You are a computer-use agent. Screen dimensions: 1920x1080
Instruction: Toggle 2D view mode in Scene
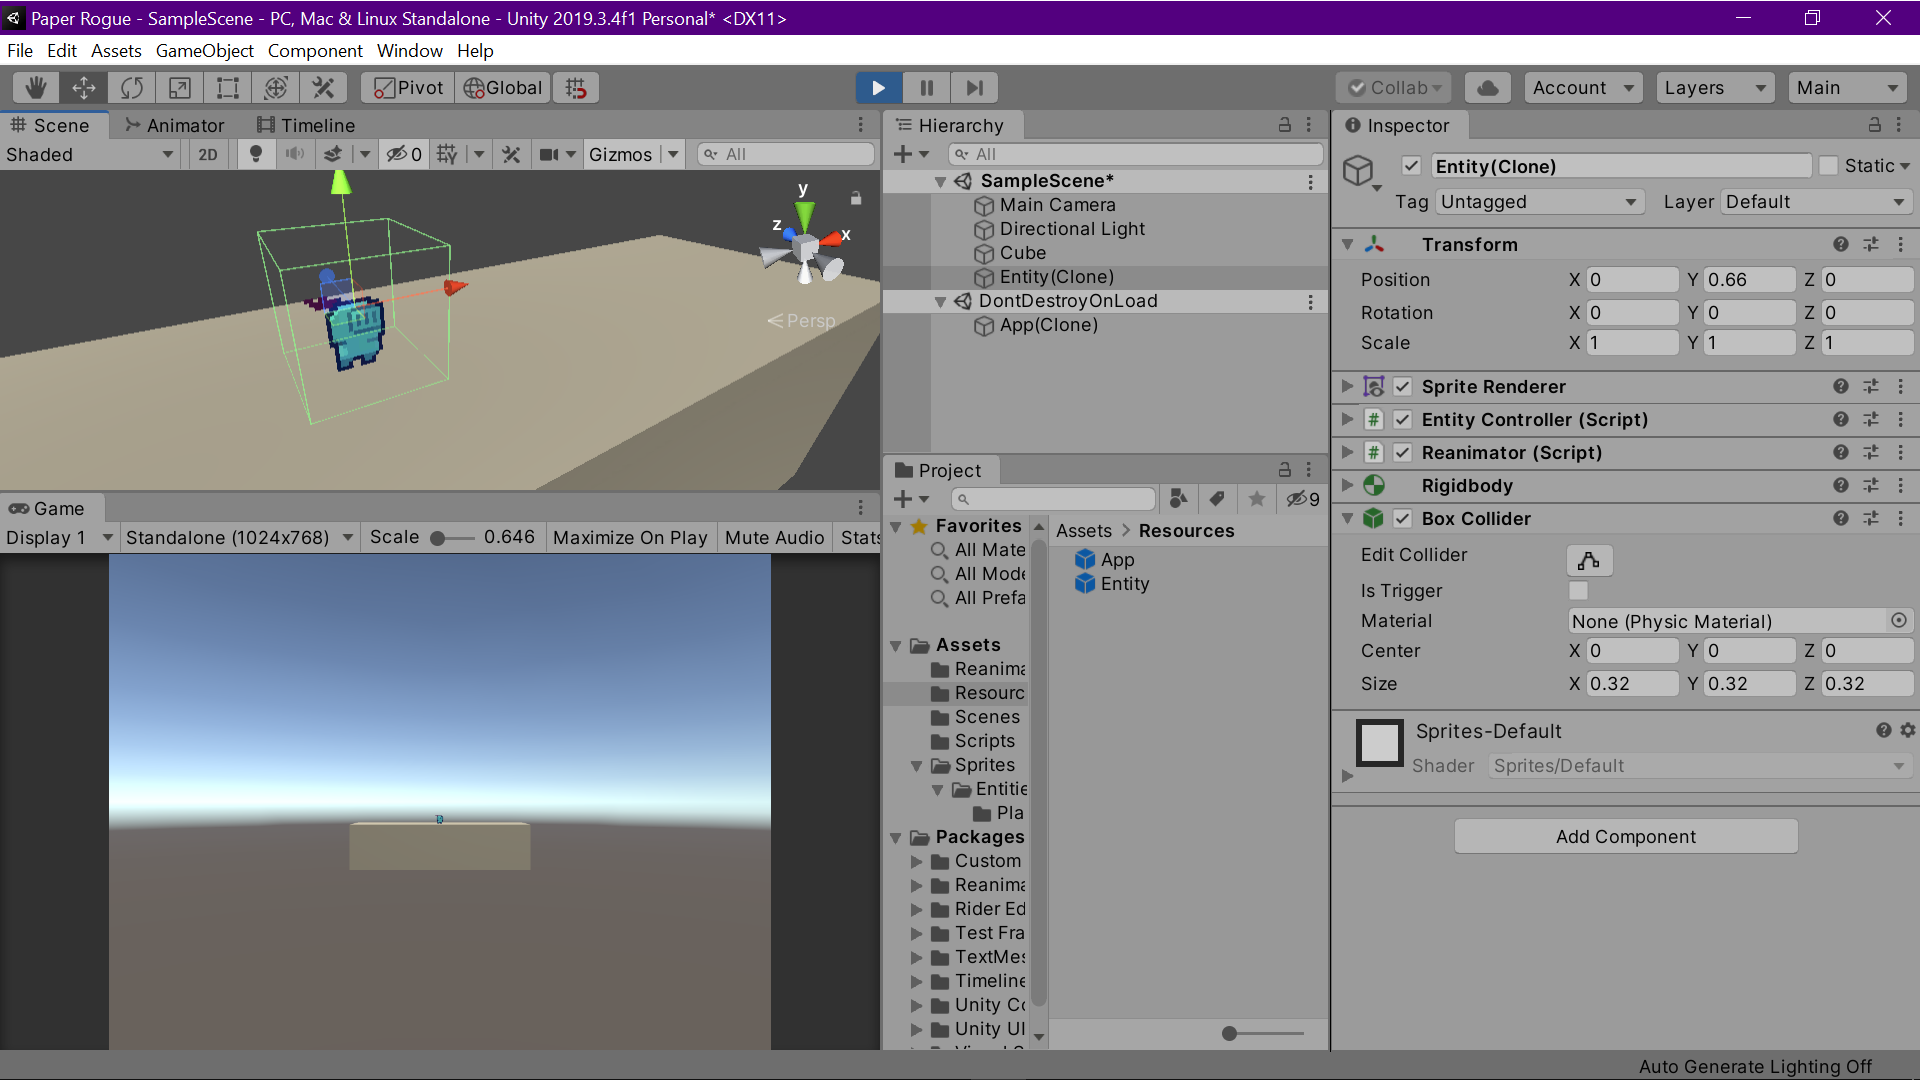point(207,154)
